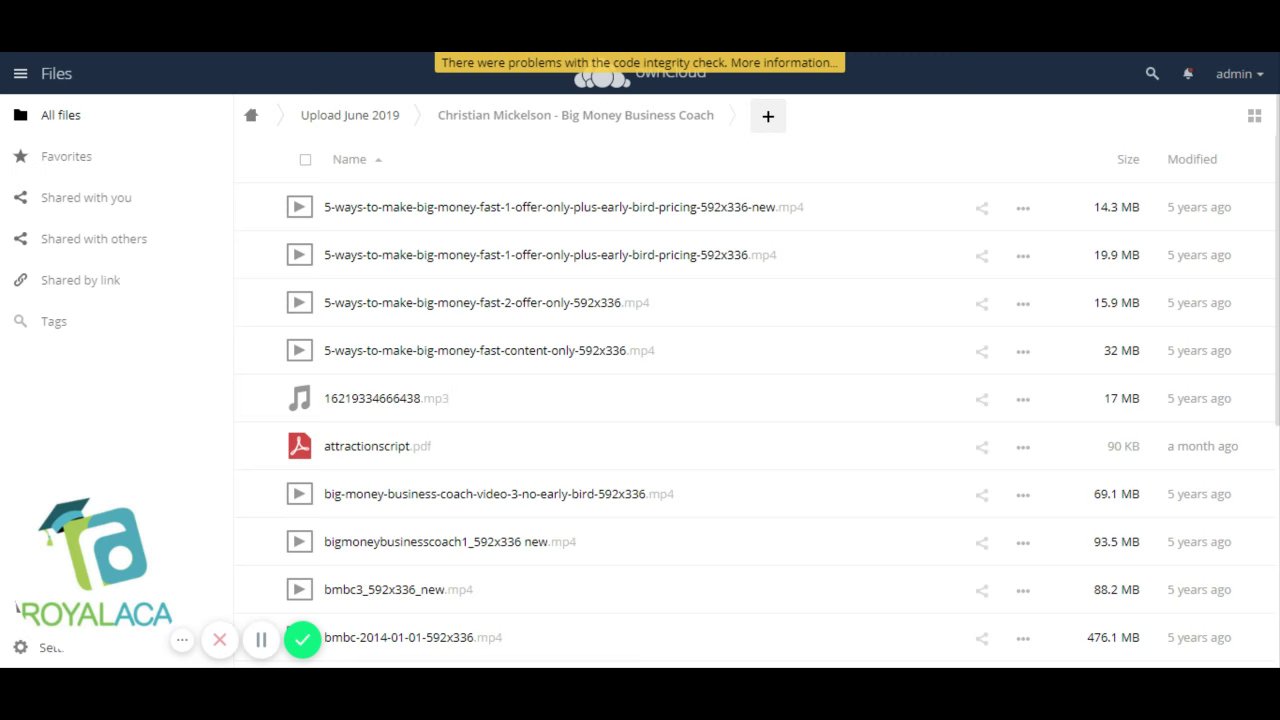Finish recording with green checkmark
Viewport: 1280px width, 720px height.
302,640
